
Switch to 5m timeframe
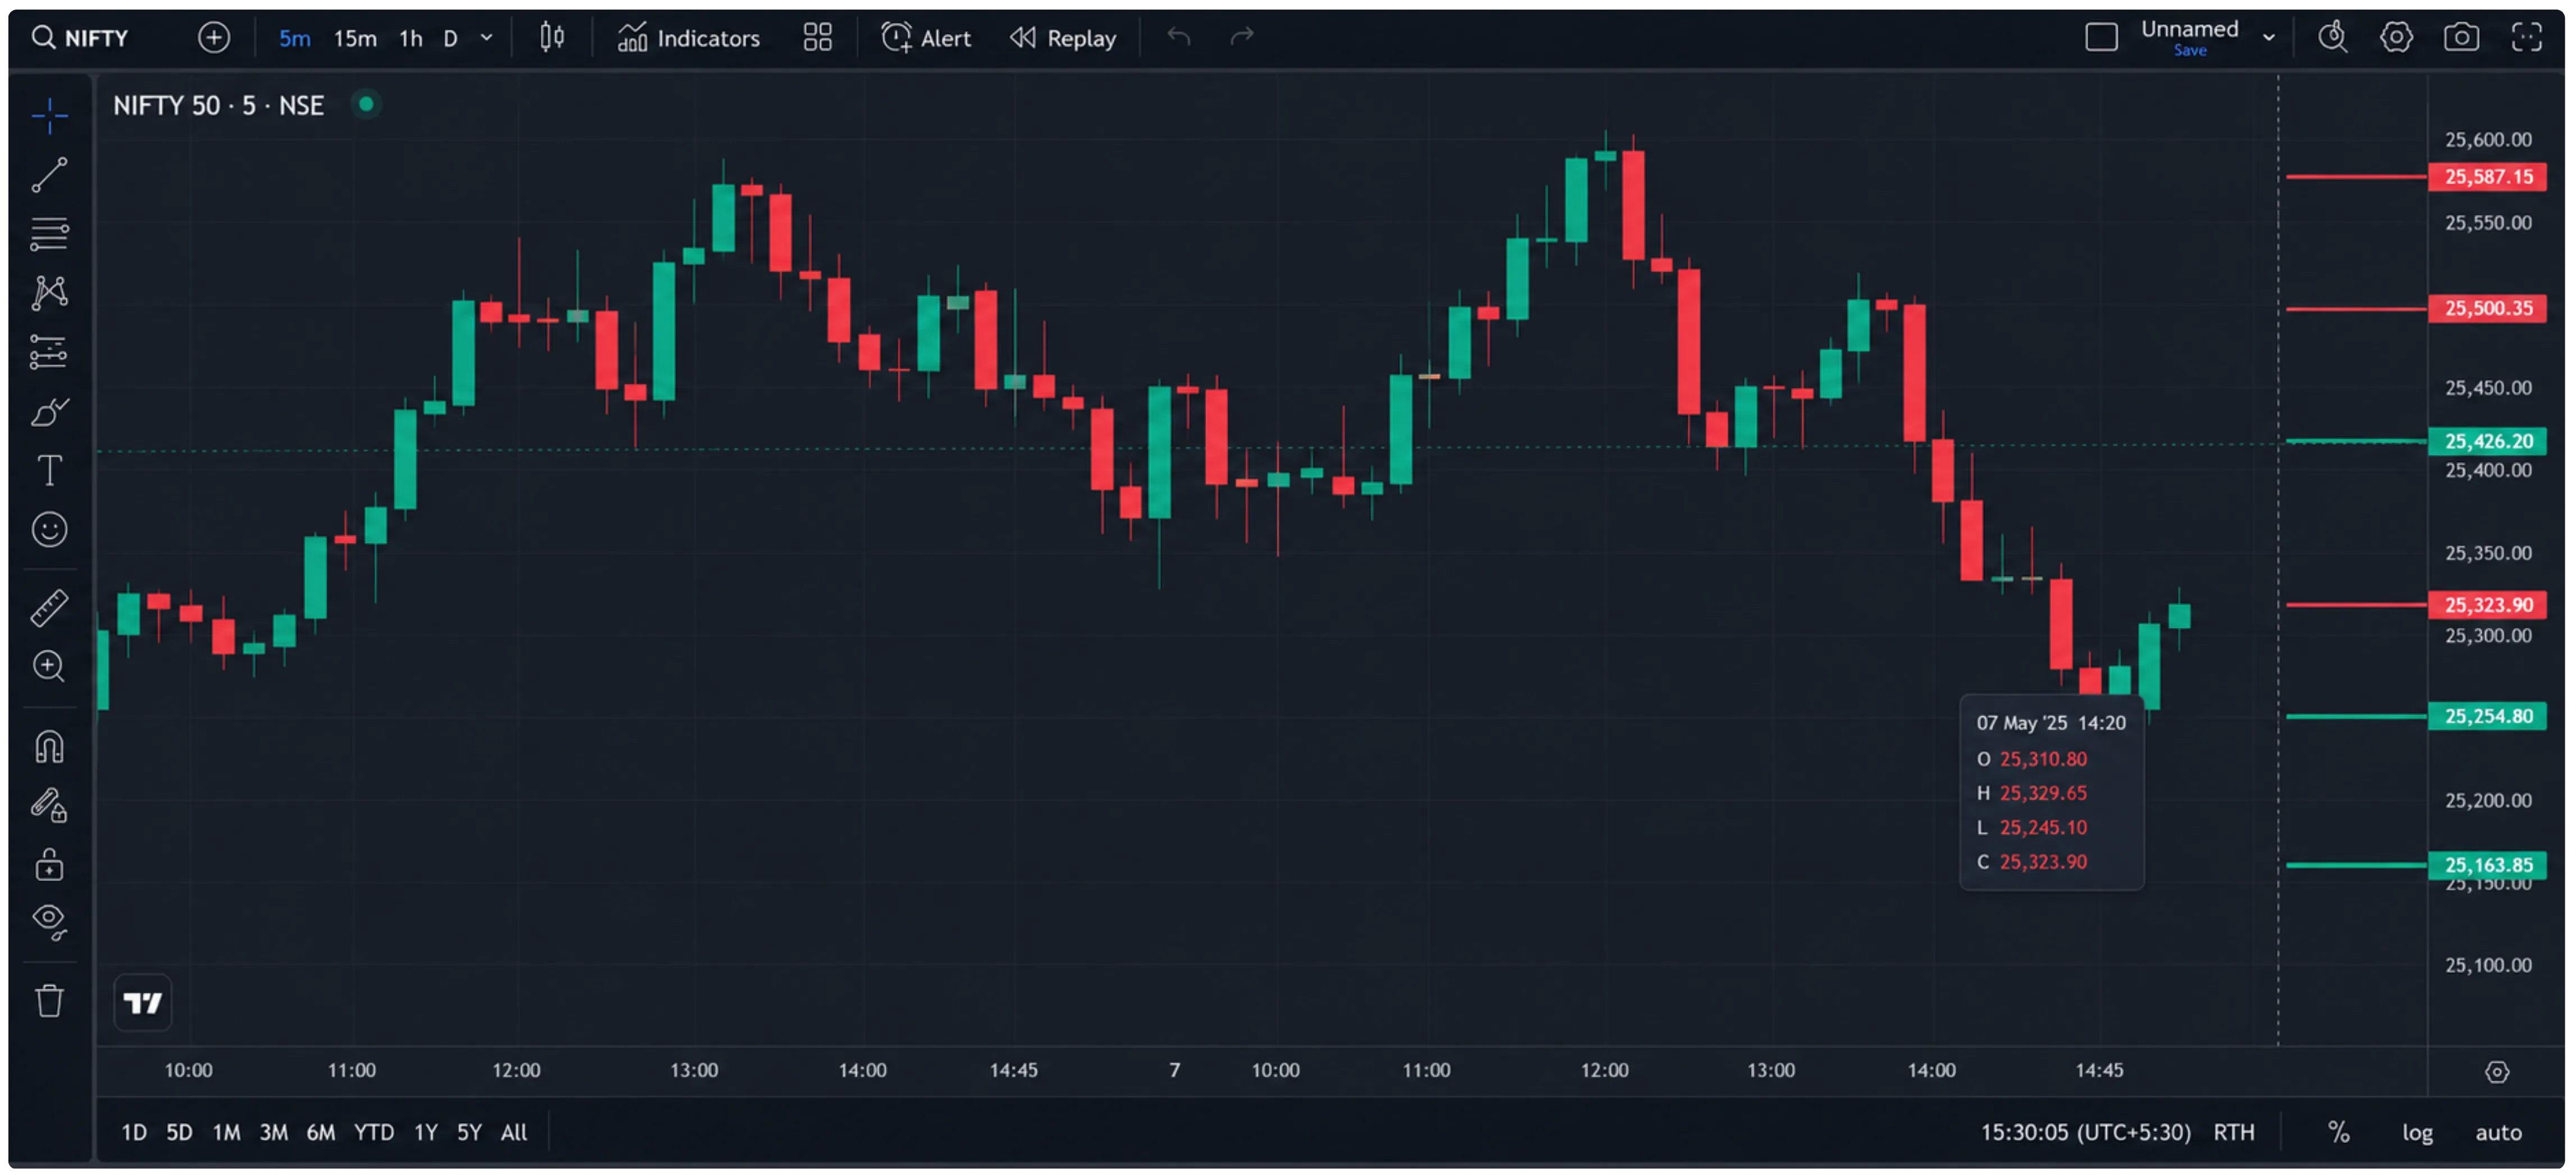294,38
